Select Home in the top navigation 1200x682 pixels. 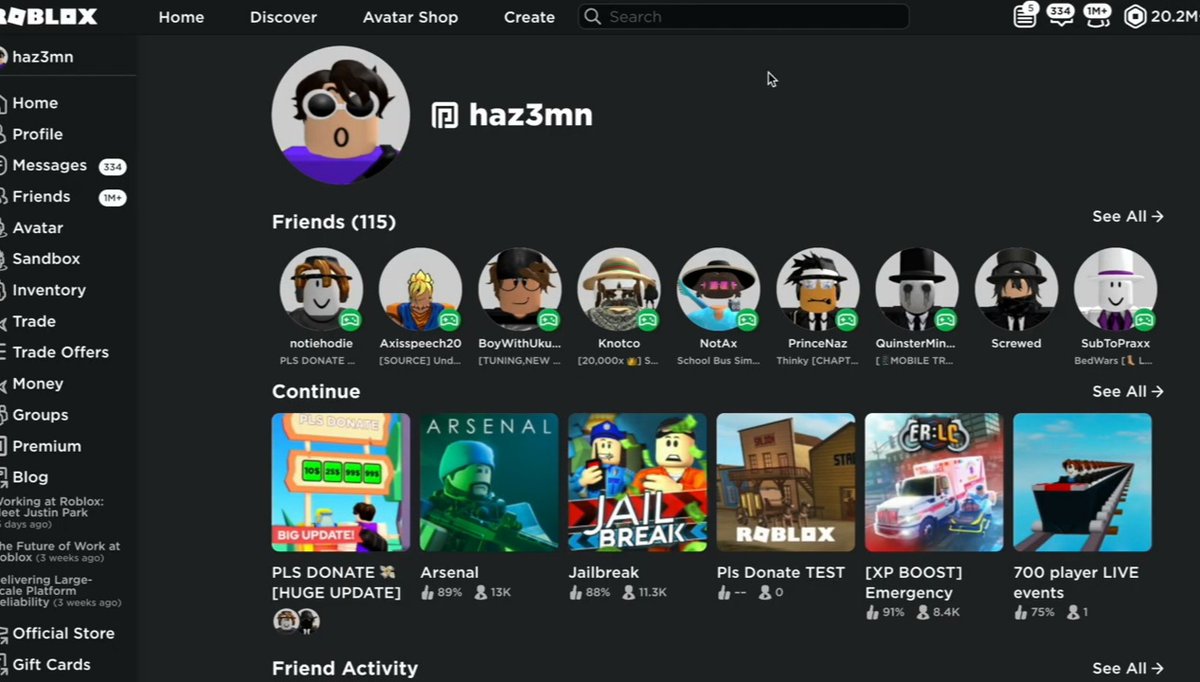pos(181,17)
